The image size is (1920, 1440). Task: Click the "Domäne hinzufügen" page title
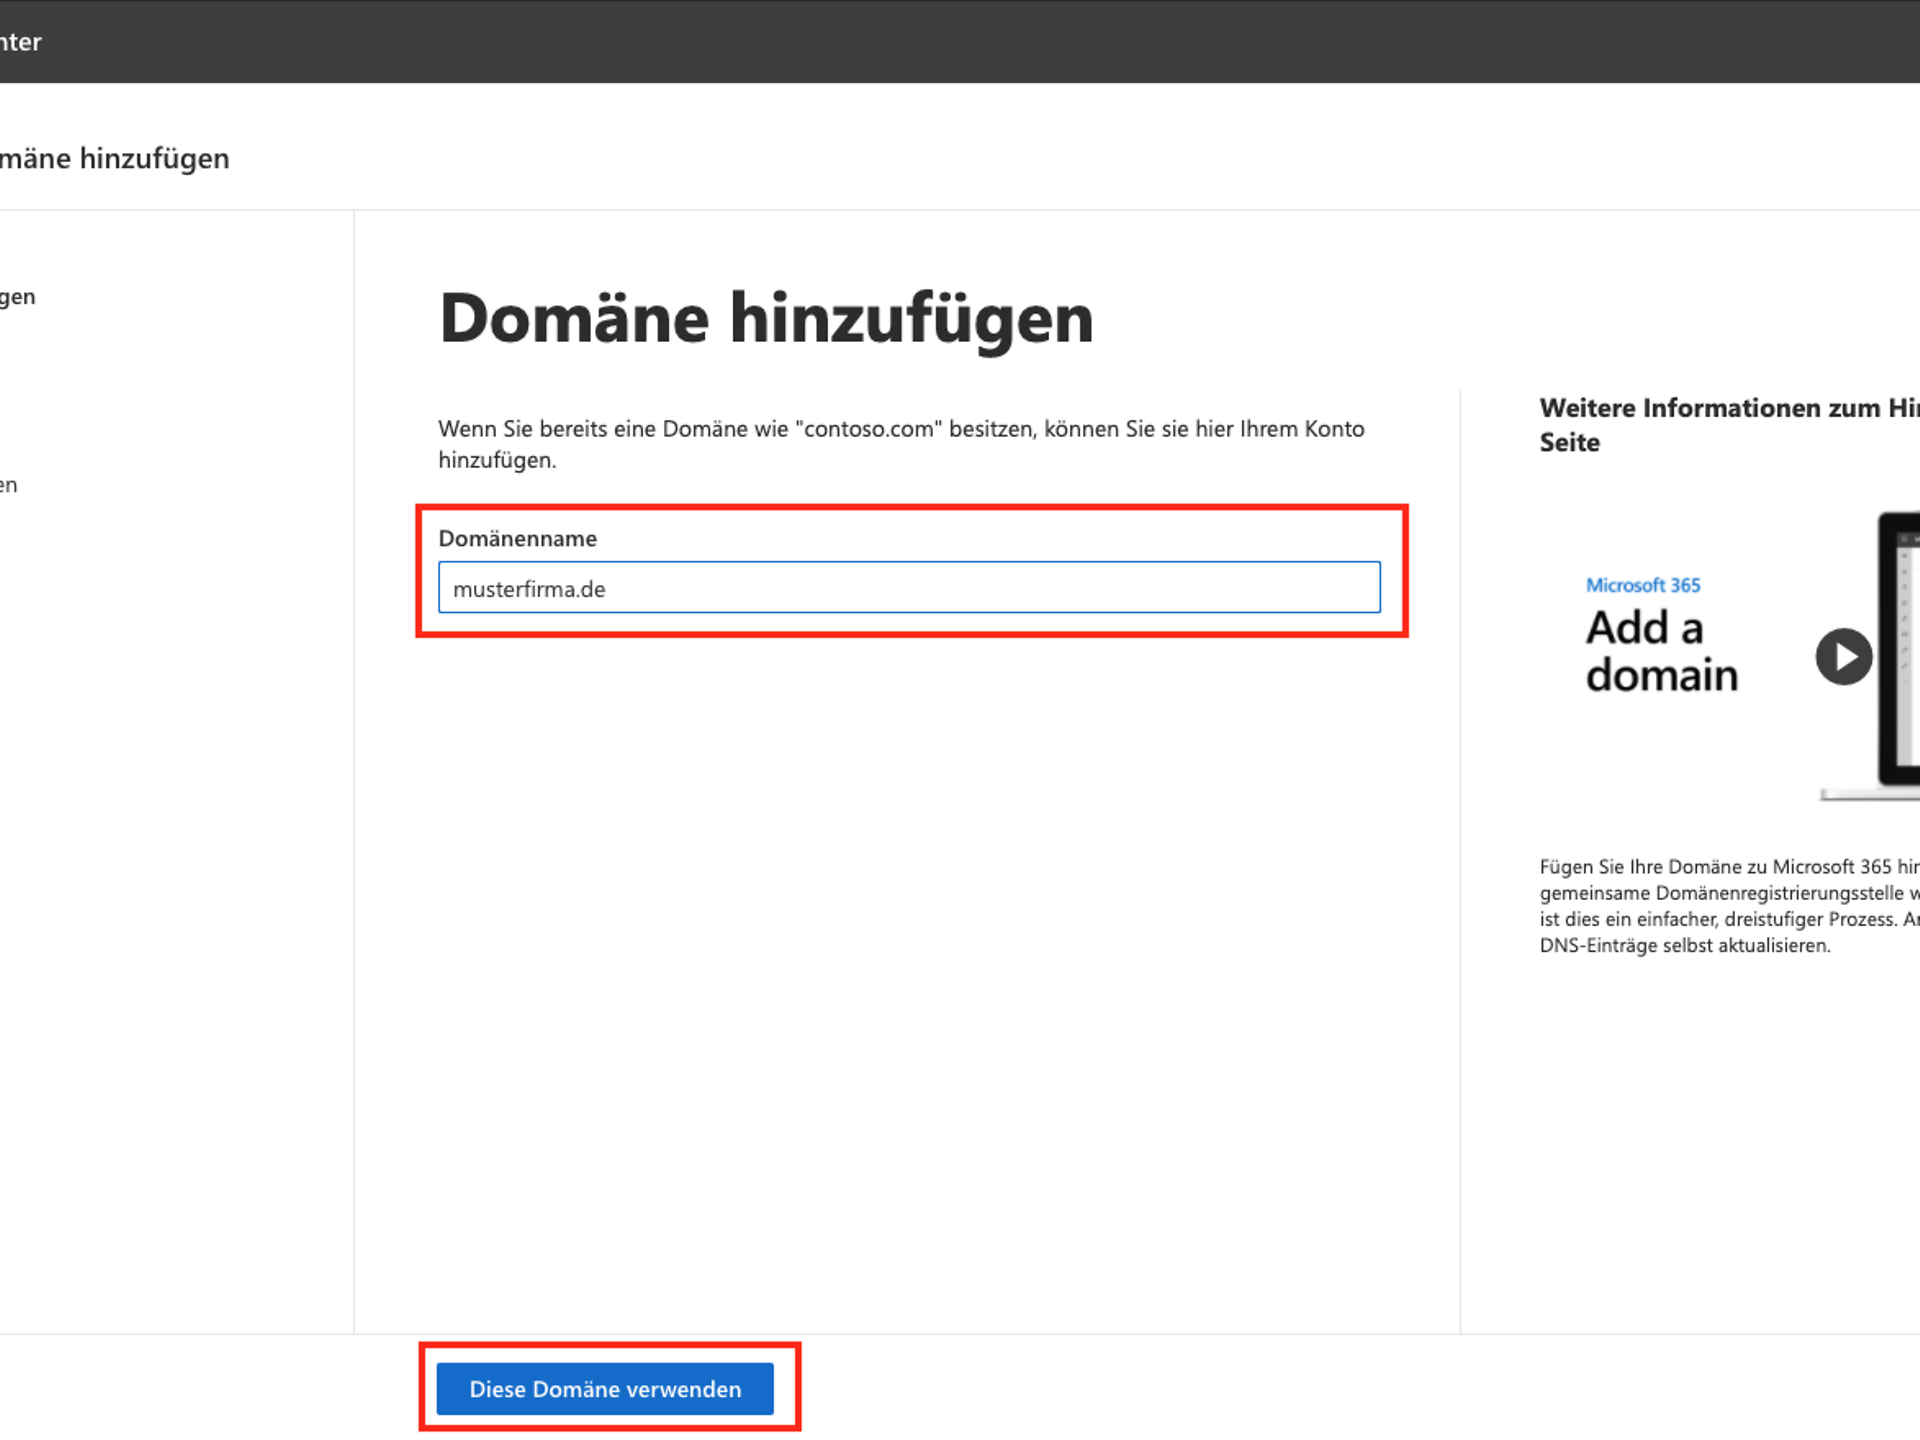coord(766,318)
